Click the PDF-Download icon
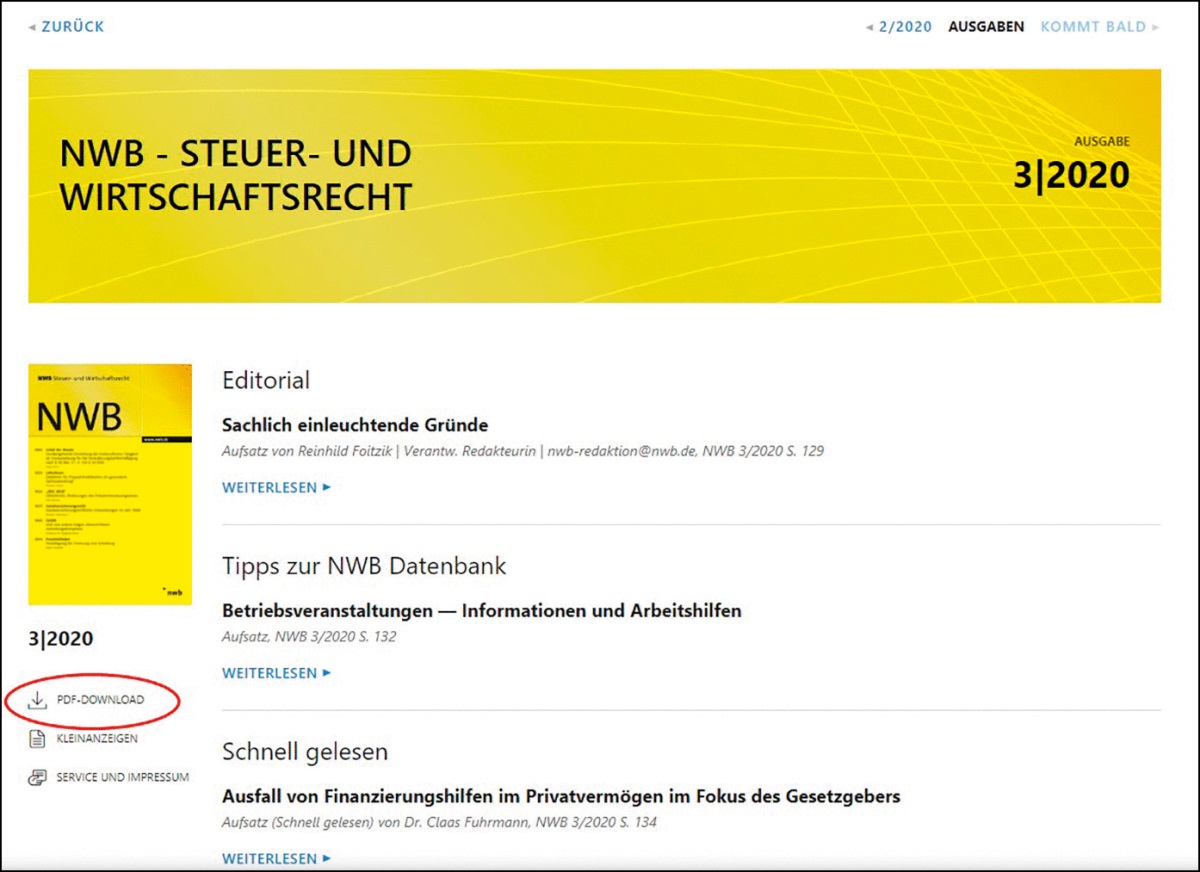This screenshot has width=1200, height=872. point(37,700)
